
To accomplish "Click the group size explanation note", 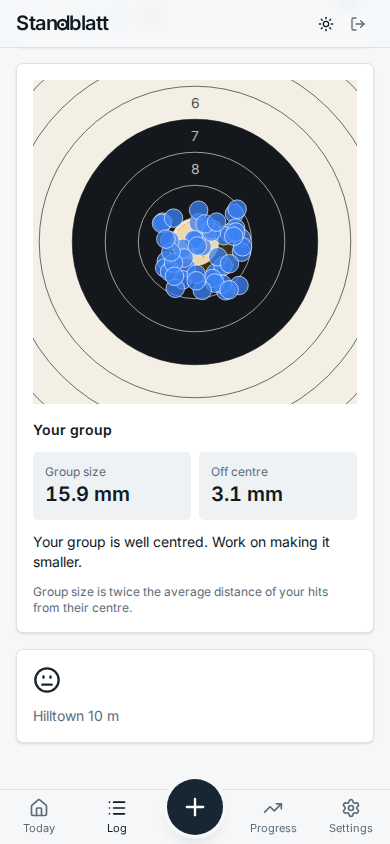I will (x=181, y=600).
